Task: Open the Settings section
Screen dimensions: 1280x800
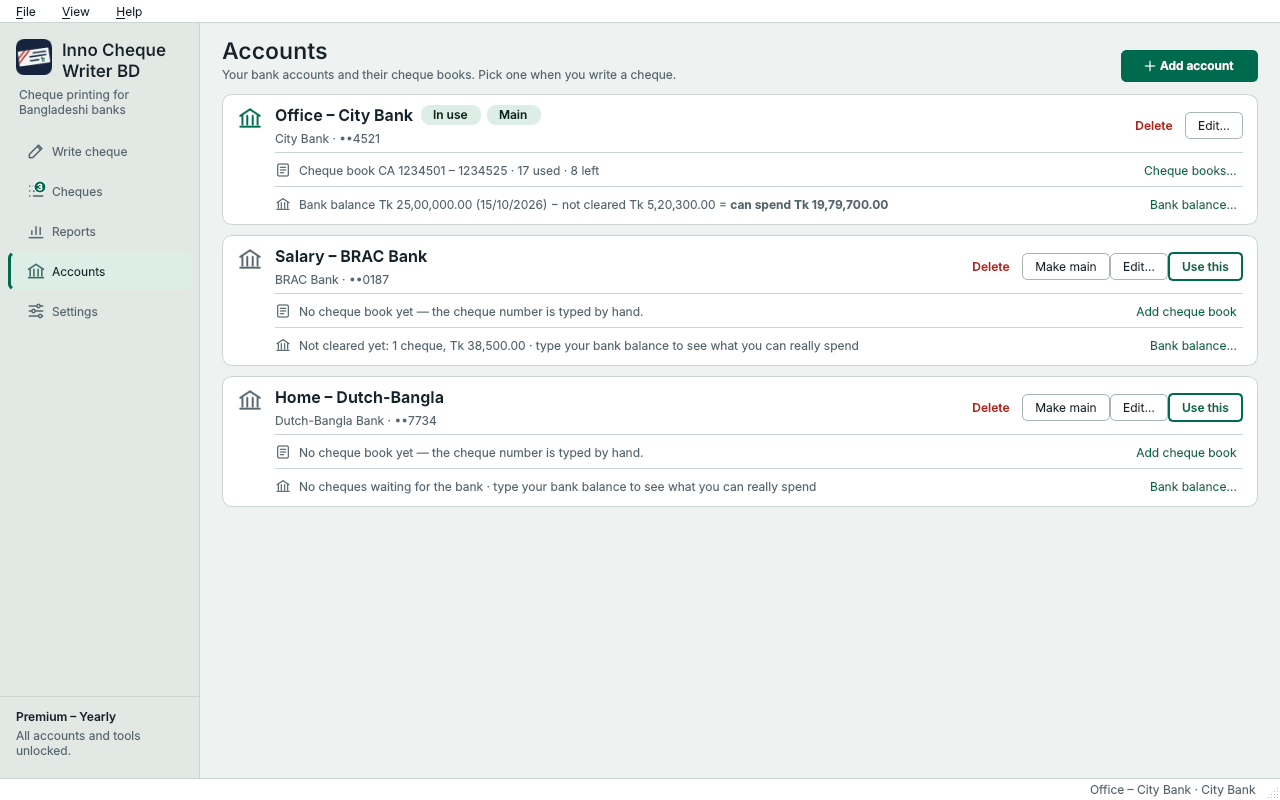Action: coord(100,312)
